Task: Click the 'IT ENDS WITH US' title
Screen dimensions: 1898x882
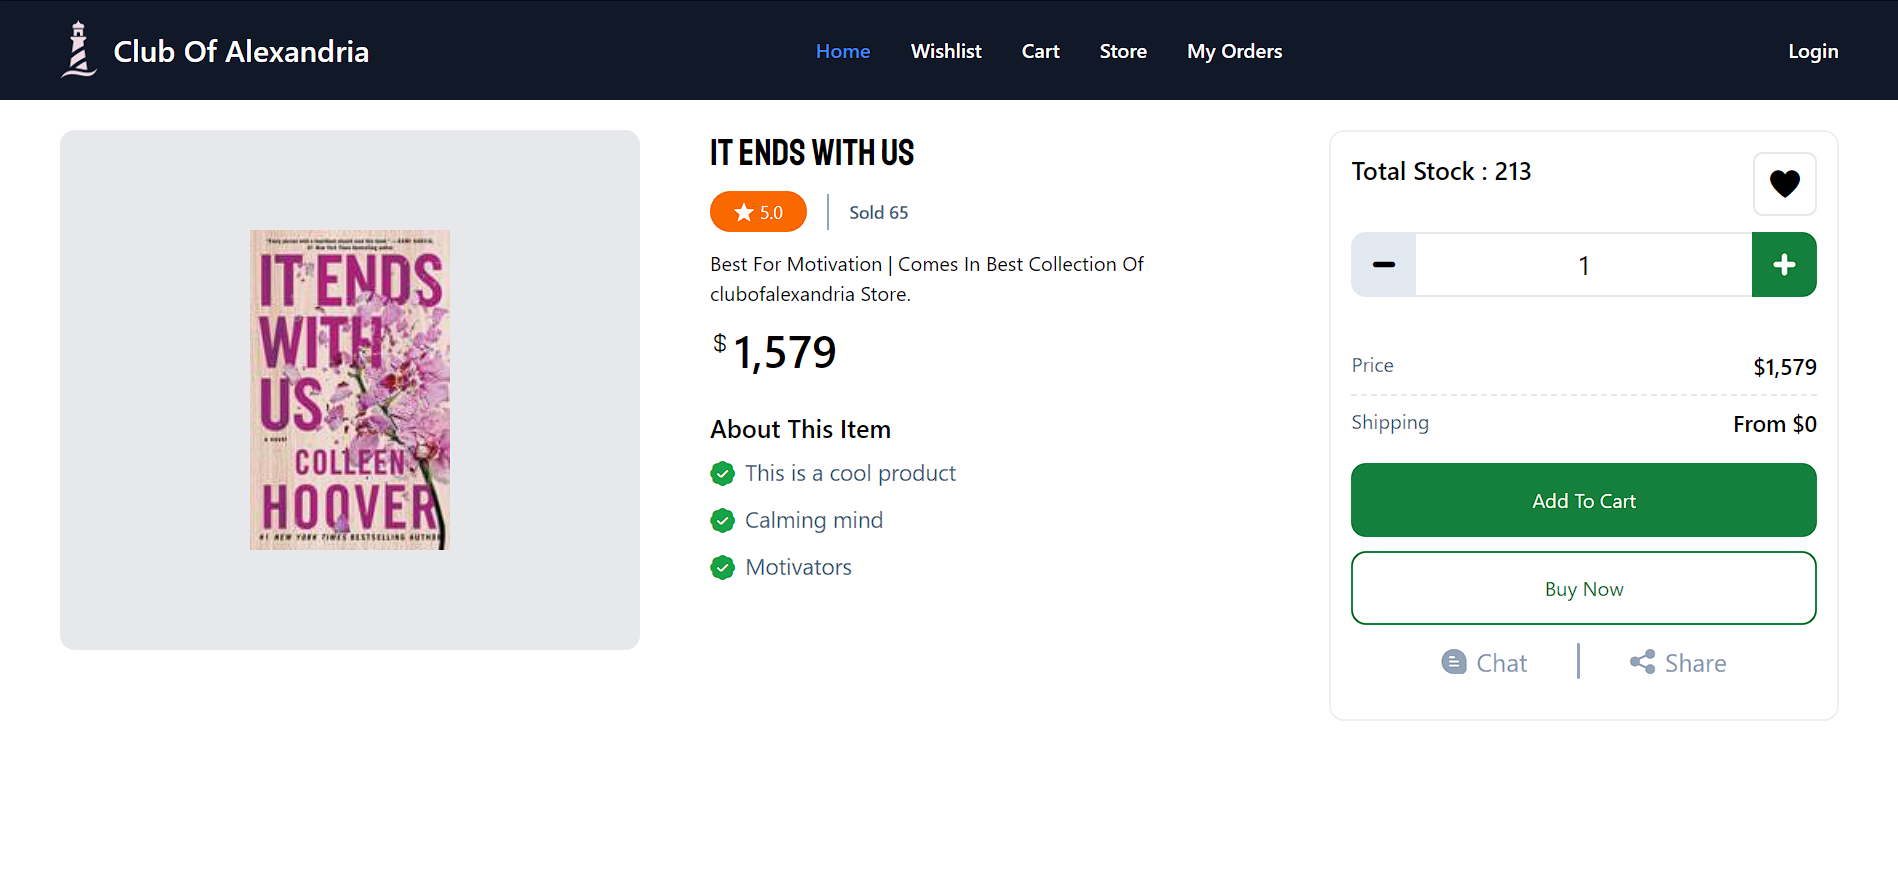Action: click(x=812, y=153)
